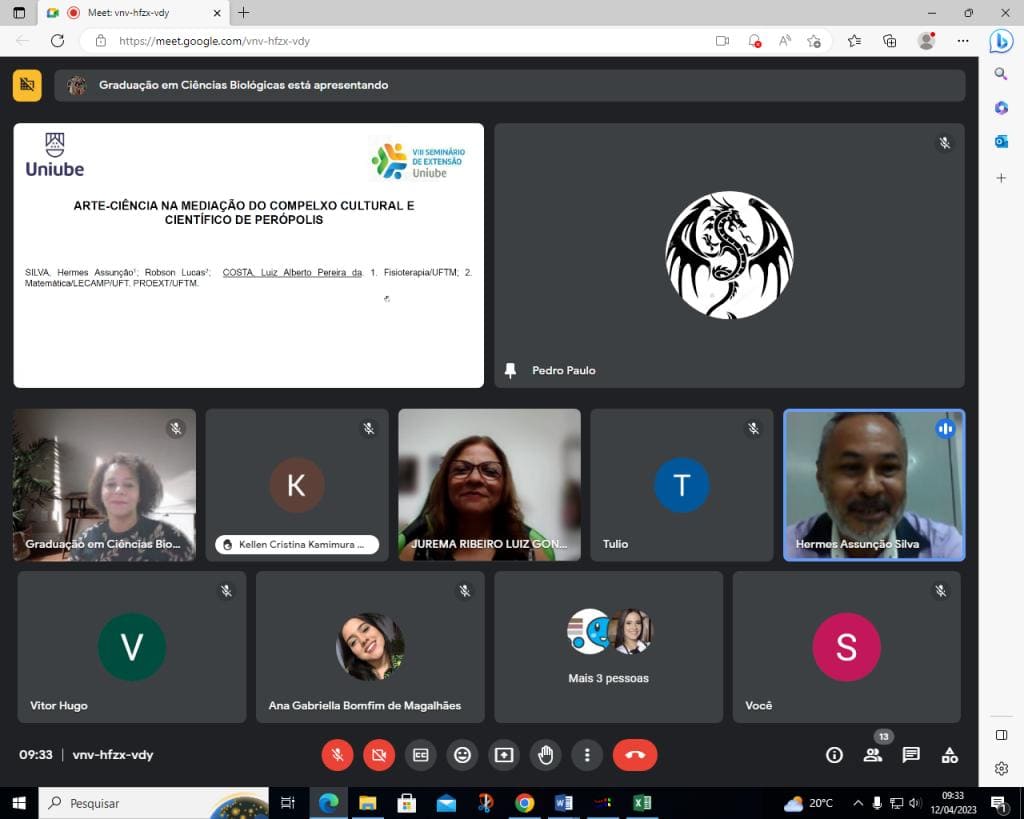The image size is (1024, 819).
Task: Open meeting details info icon
Action: click(x=834, y=755)
